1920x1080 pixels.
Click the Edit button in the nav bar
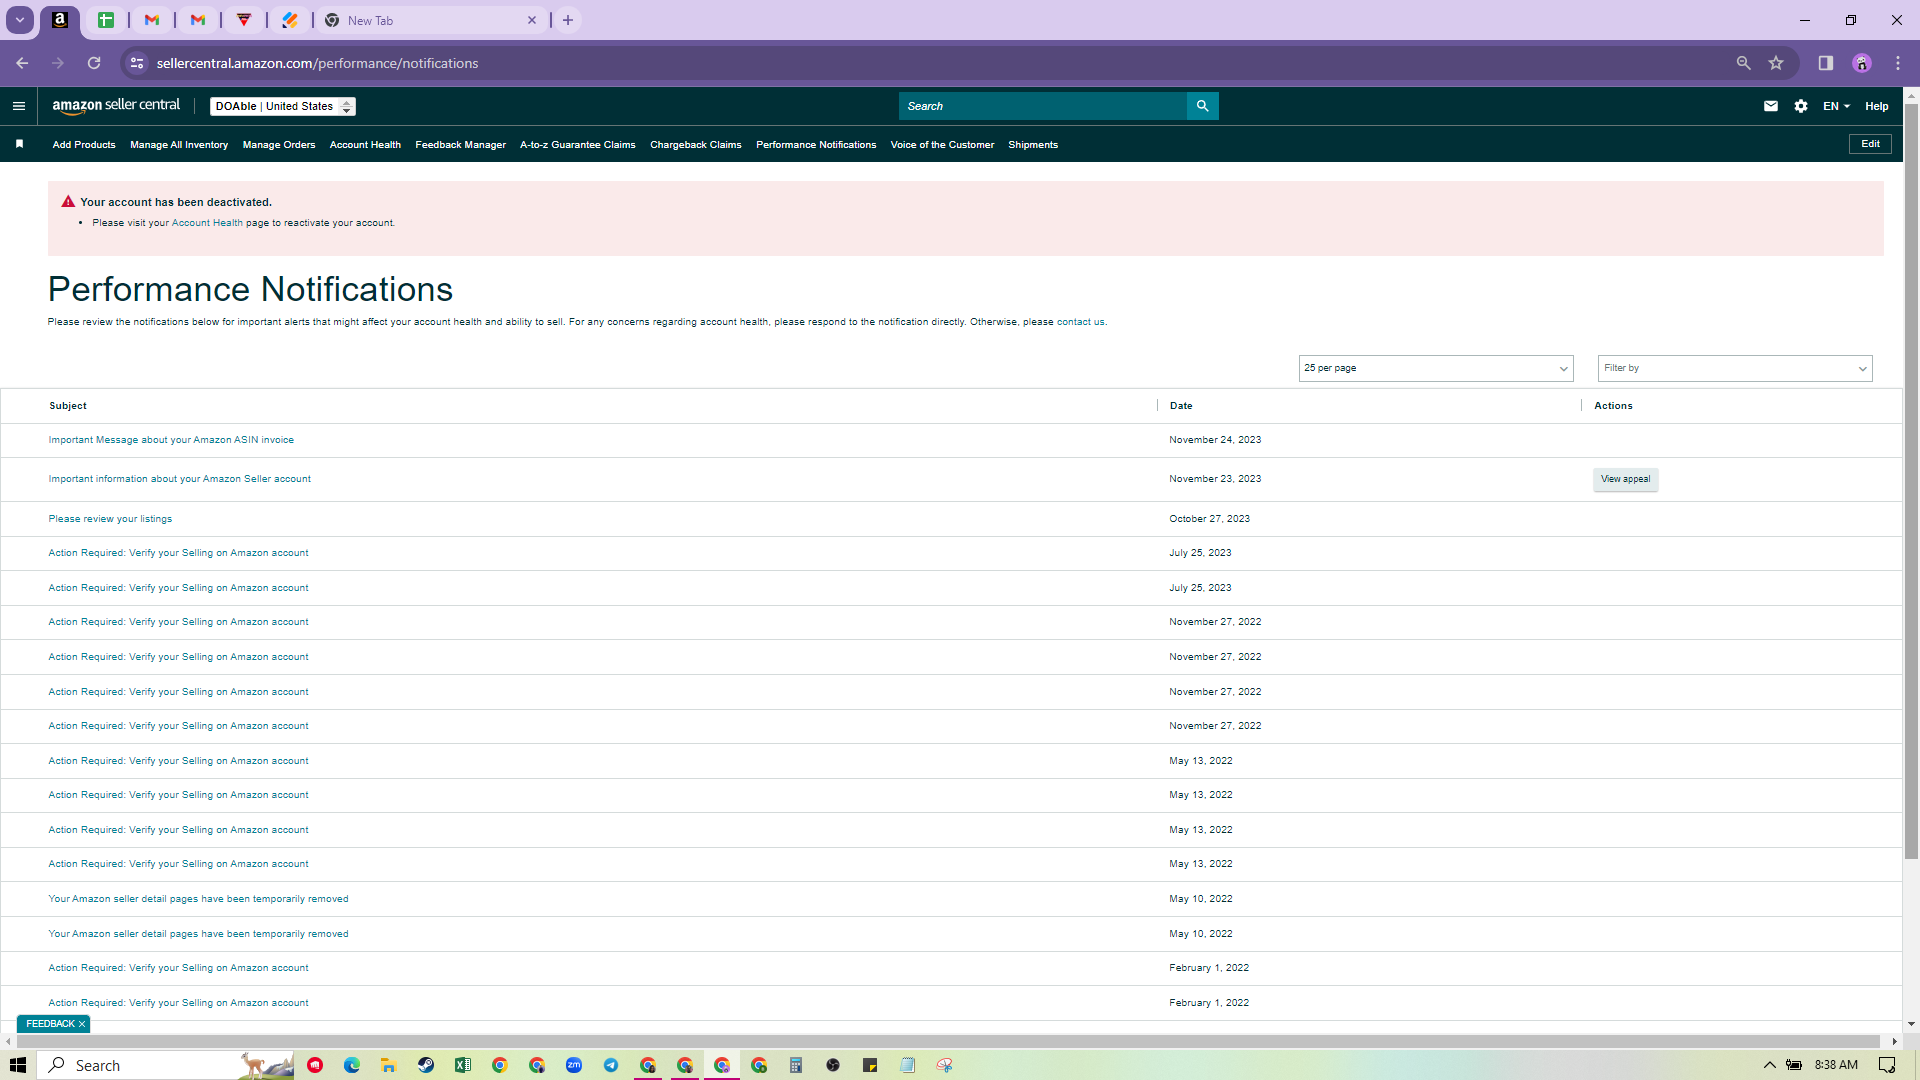tap(1870, 144)
